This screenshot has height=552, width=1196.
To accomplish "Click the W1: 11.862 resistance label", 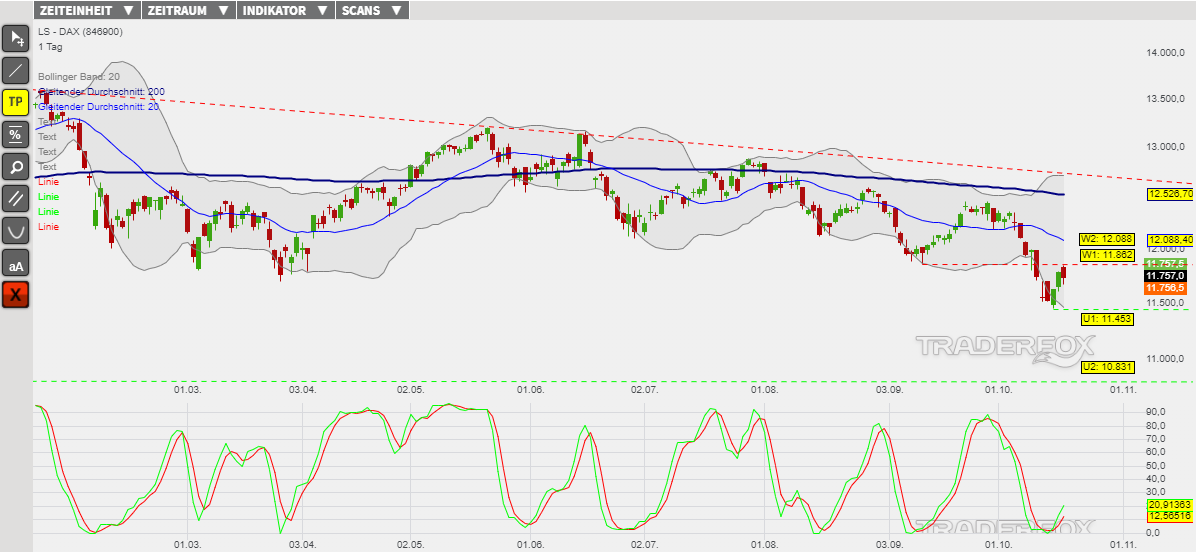I will pyautogui.click(x=1108, y=255).
